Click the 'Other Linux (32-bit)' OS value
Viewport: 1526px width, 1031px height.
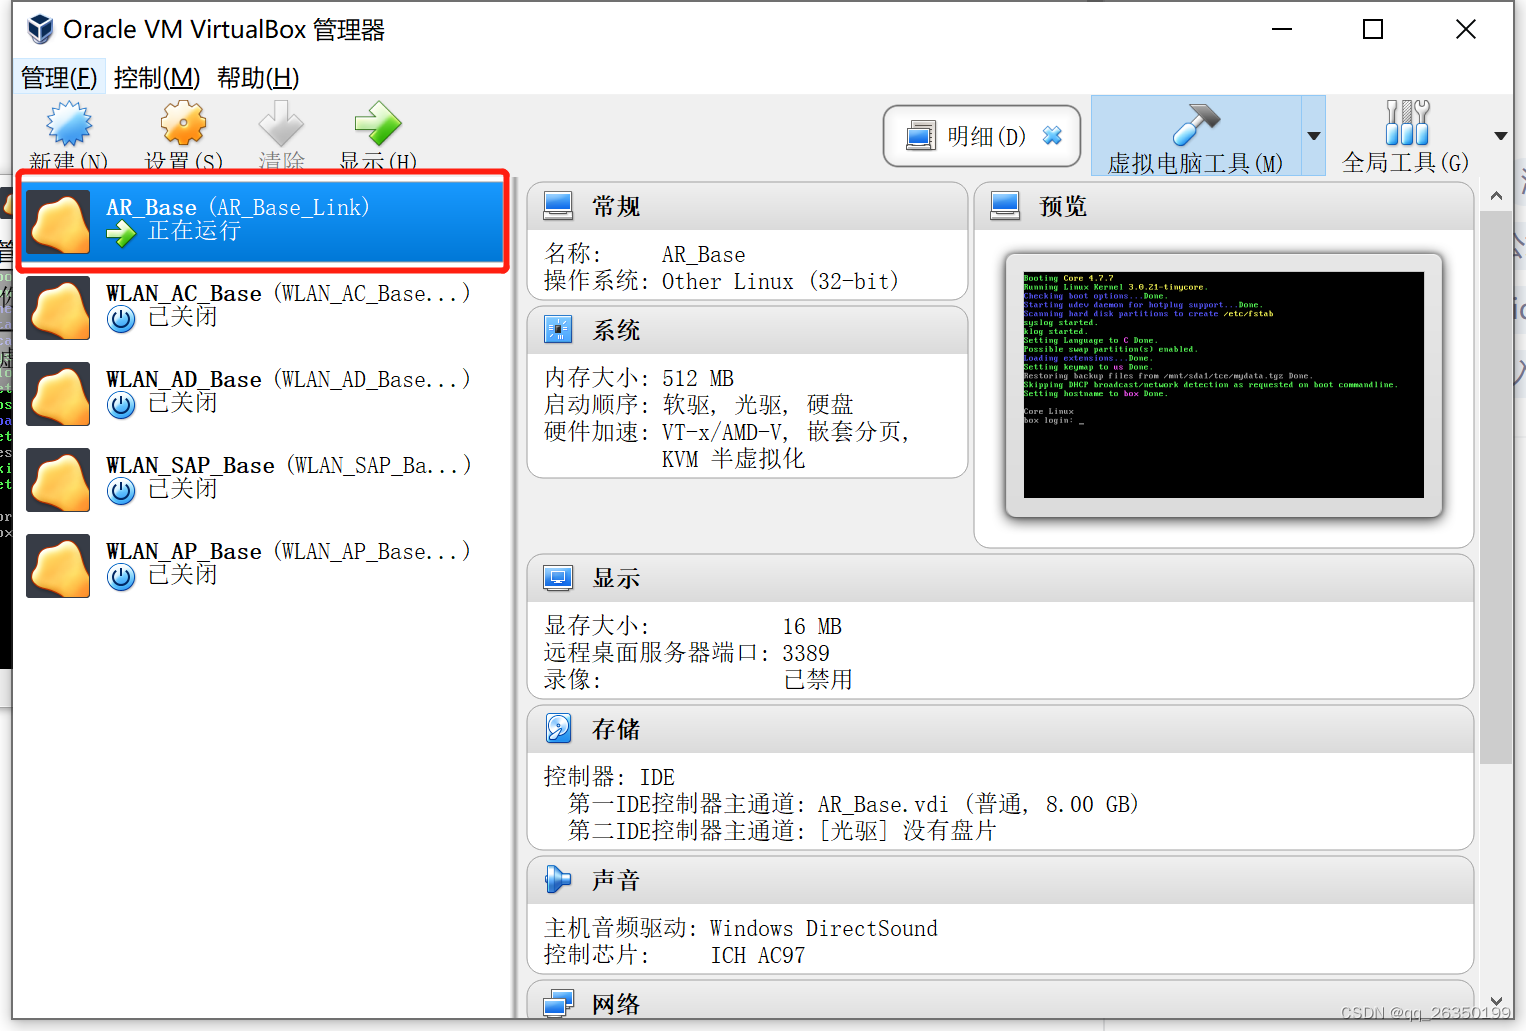(x=780, y=282)
